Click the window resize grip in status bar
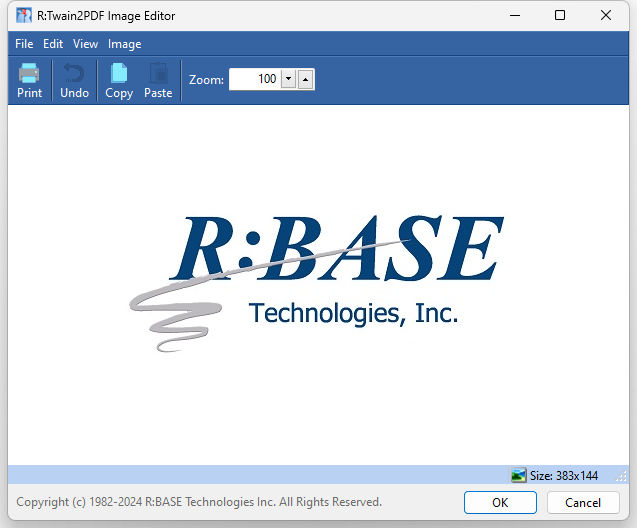This screenshot has width=637, height=528. pyautogui.click(x=622, y=476)
